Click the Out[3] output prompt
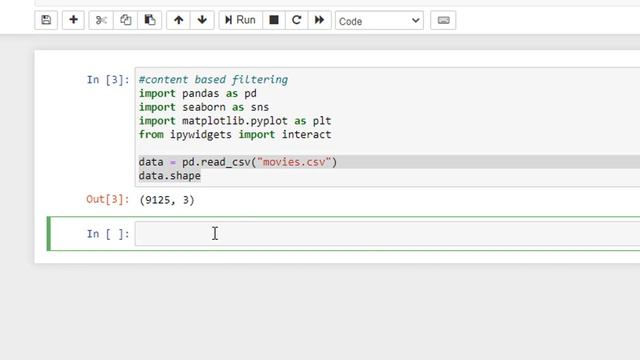The width and height of the screenshot is (640, 360). pos(108,199)
